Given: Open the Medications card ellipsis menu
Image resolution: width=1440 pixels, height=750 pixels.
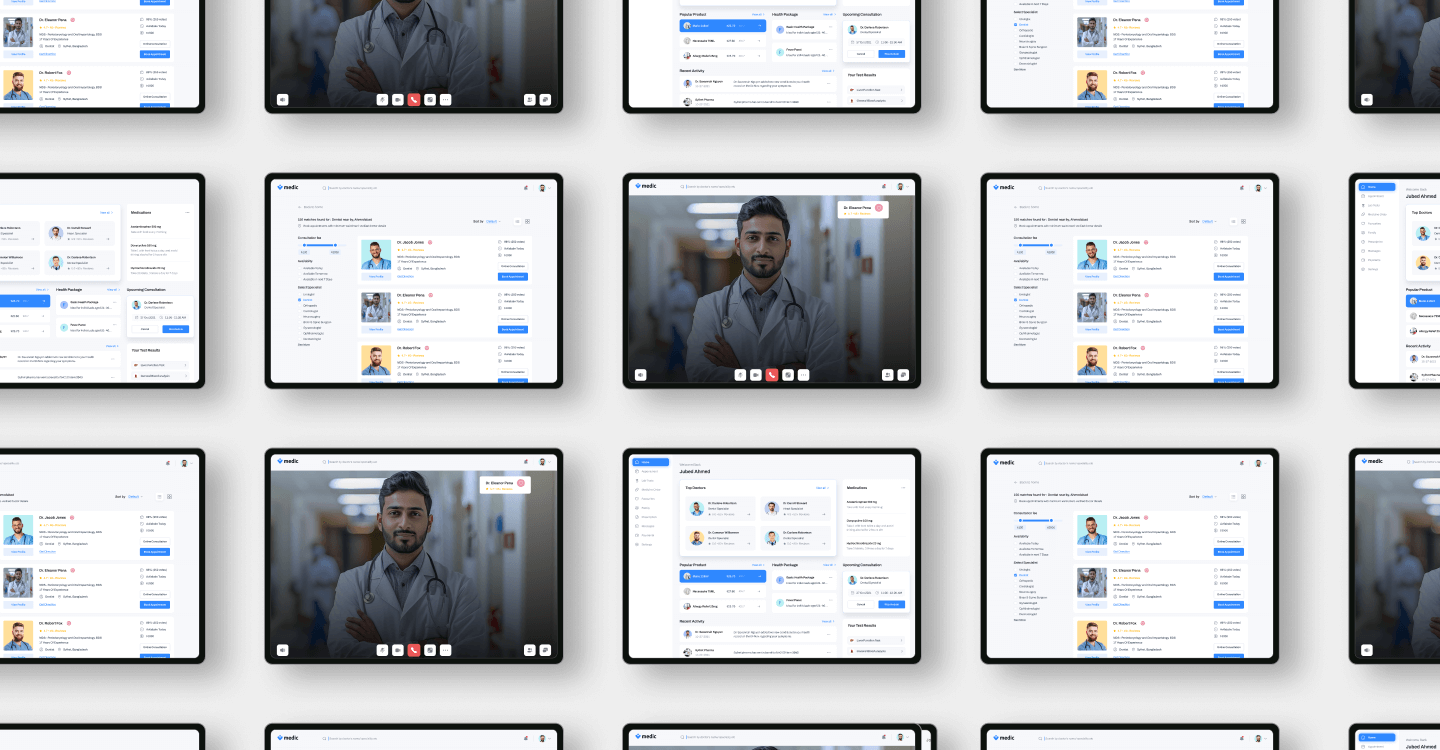Looking at the screenshot, I should [x=903, y=487].
